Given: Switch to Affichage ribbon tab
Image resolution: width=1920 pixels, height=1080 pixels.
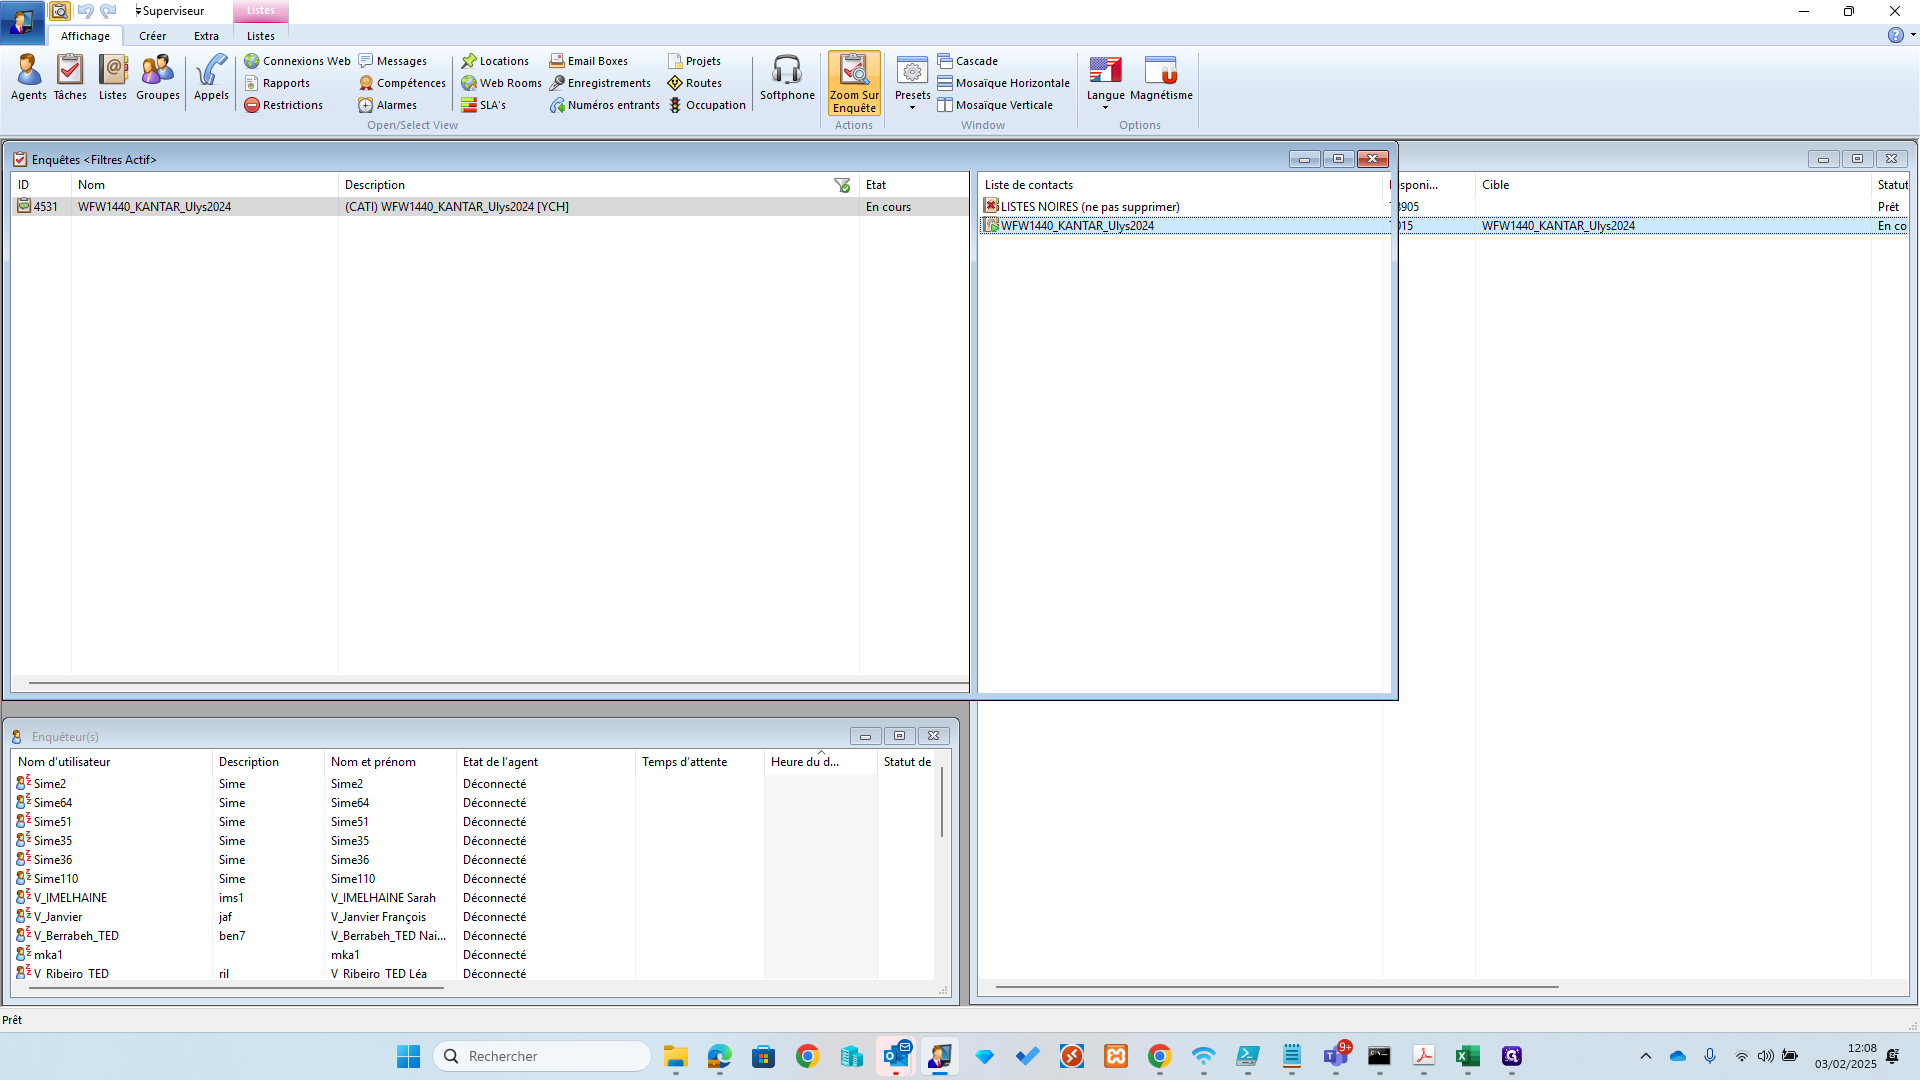Looking at the screenshot, I should tap(85, 36).
